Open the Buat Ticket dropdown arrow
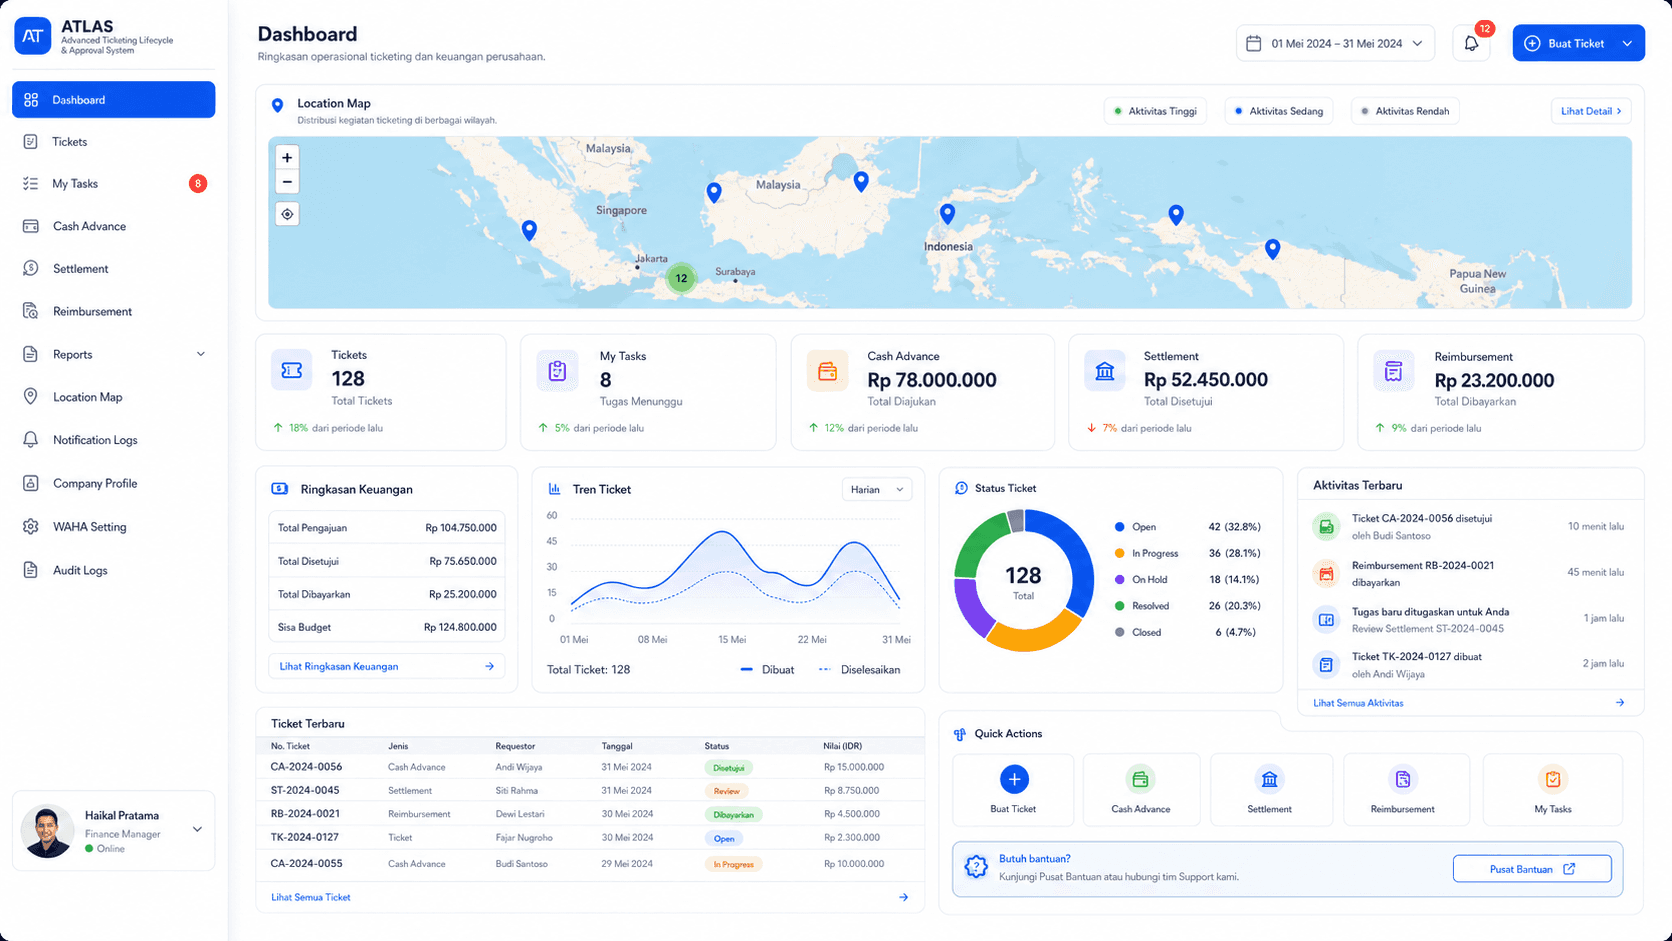1672x941 pixels. 1627,43
